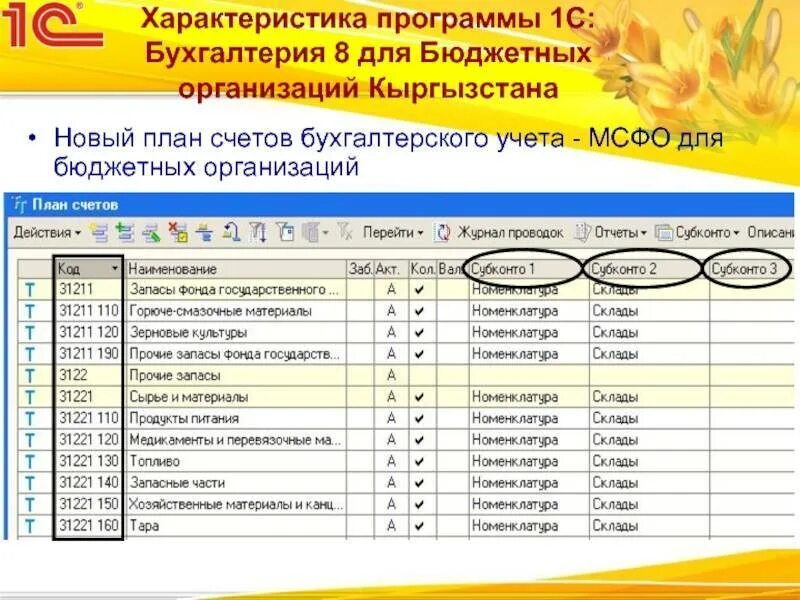Open the Действия dropdown menu

click(47, 233)
